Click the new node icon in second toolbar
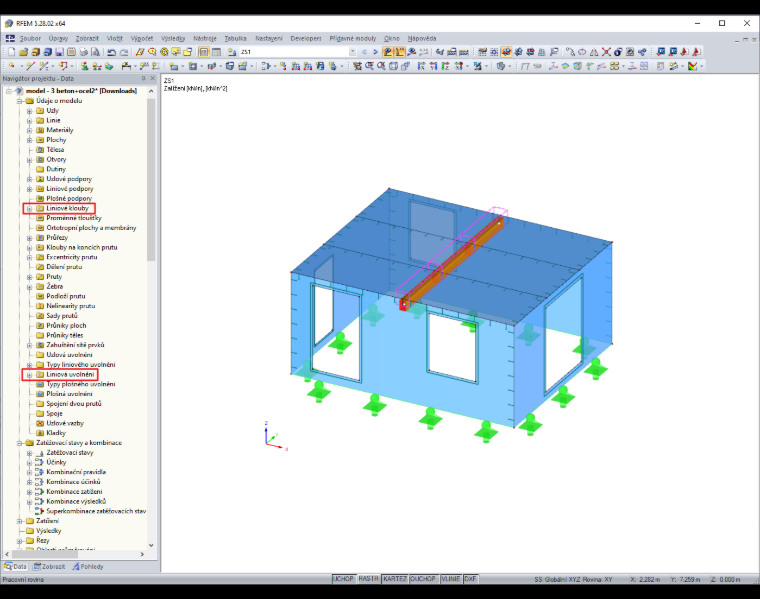Viewport: 760px width, 599px height. tap(12, 66)
